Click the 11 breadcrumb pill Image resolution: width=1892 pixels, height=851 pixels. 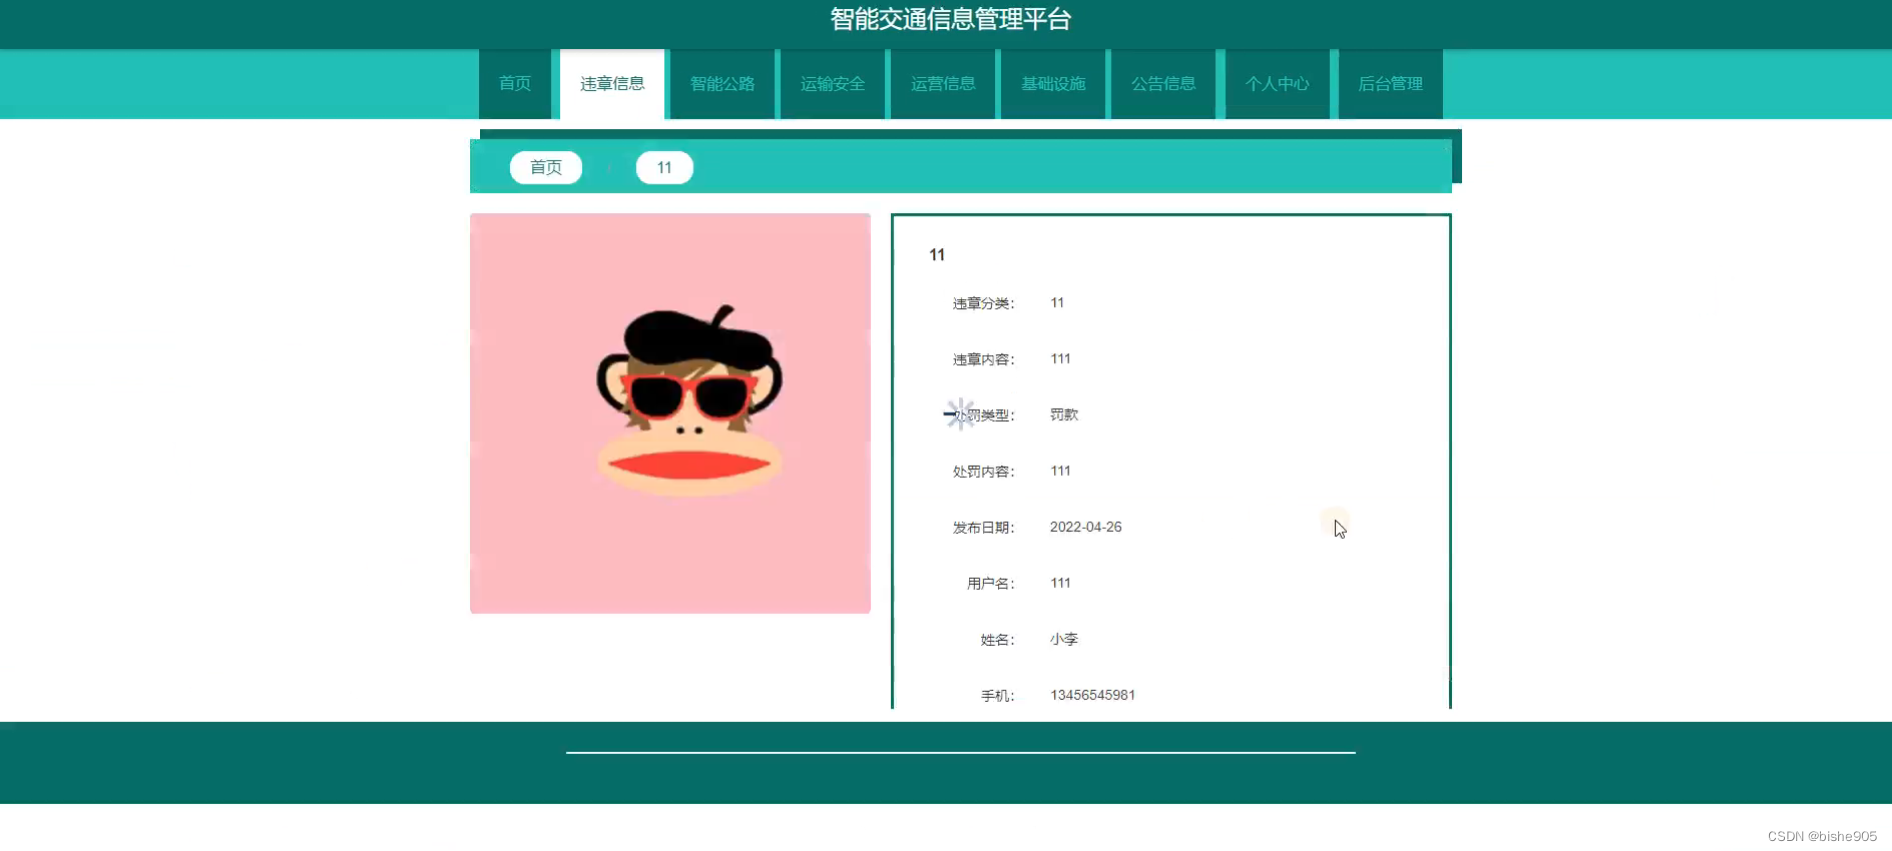coord(664,167)
